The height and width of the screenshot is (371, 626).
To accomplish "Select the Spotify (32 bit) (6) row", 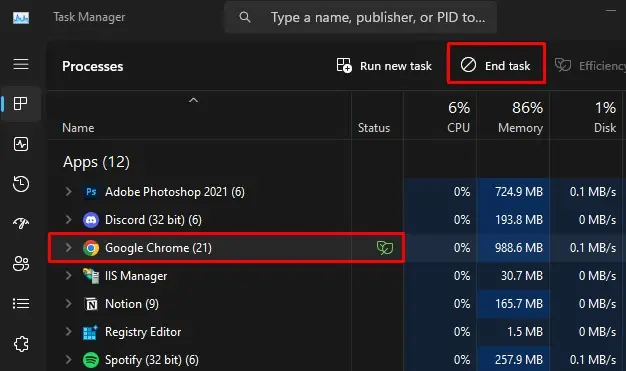I will 336,359.
